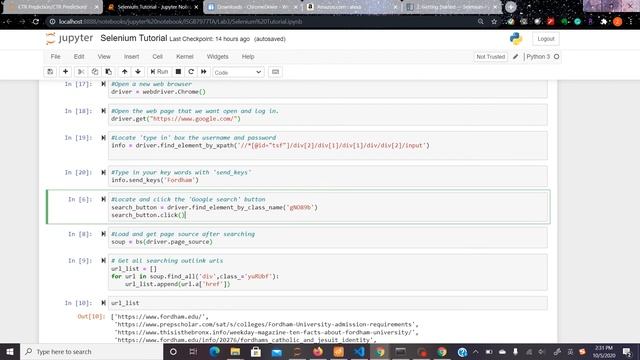Move selected cell down with the arrow
The height and width of the screenshot is (360, 640).
[x=138, y=72]
